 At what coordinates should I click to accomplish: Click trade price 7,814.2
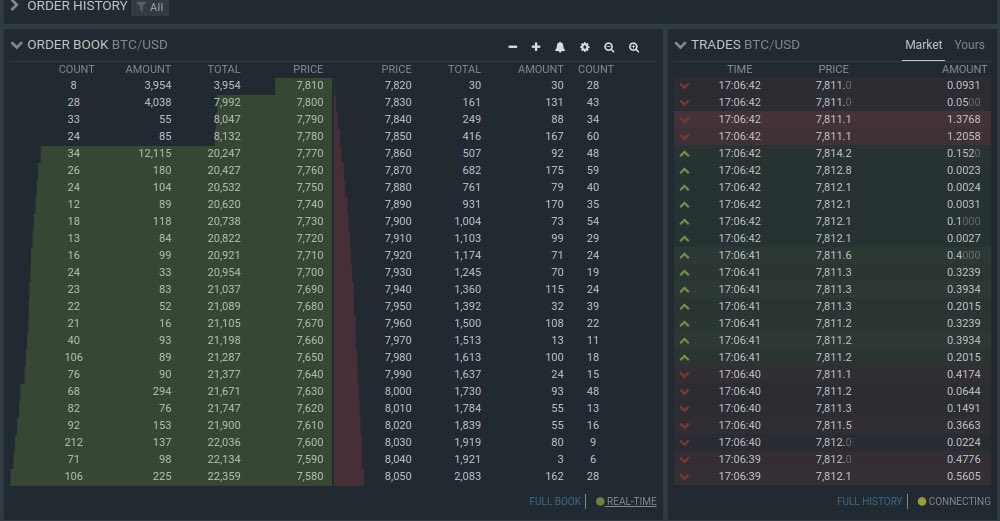[833, 153]
